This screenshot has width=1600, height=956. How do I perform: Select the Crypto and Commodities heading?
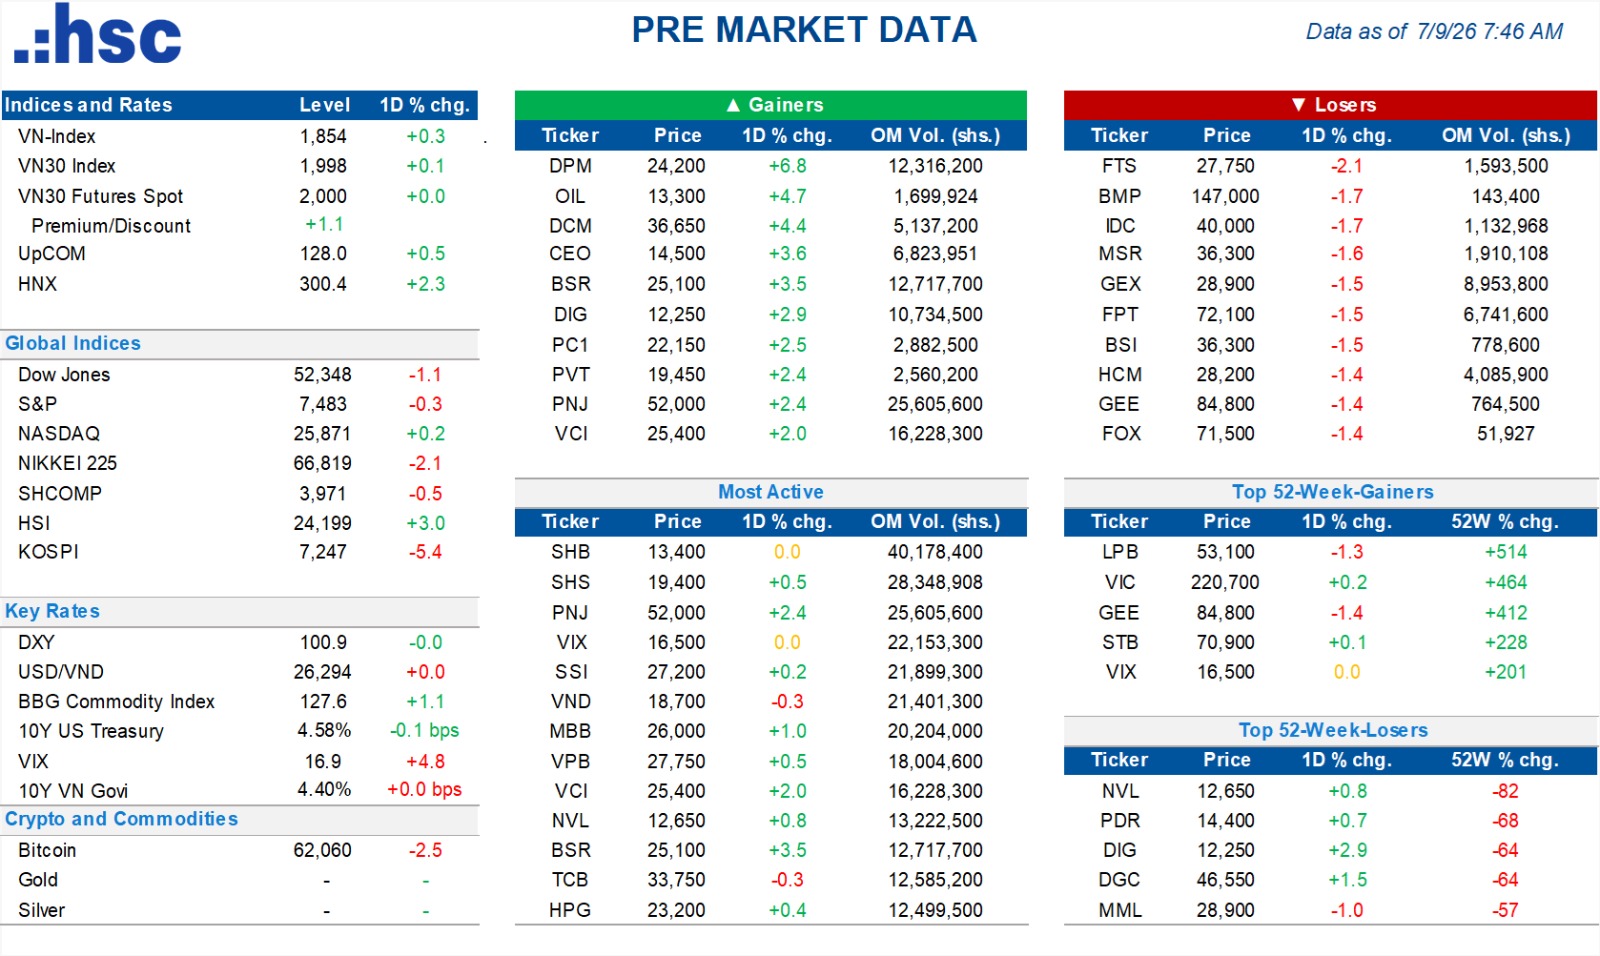121,819
